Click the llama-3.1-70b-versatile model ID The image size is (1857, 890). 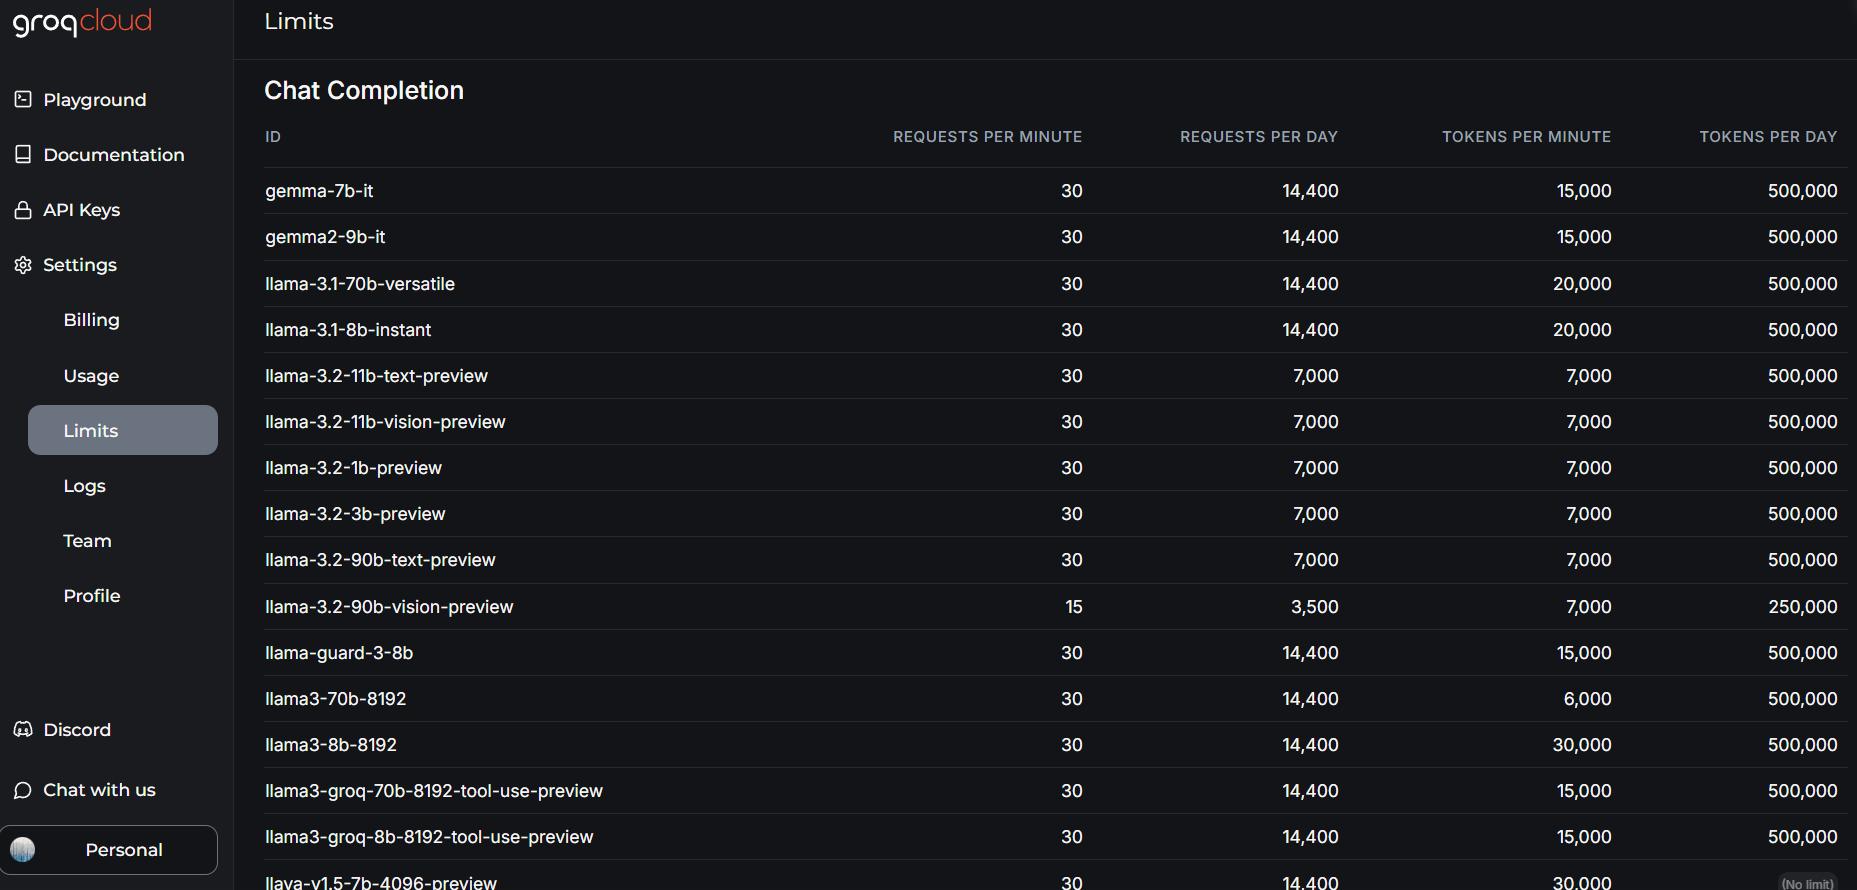360,284
